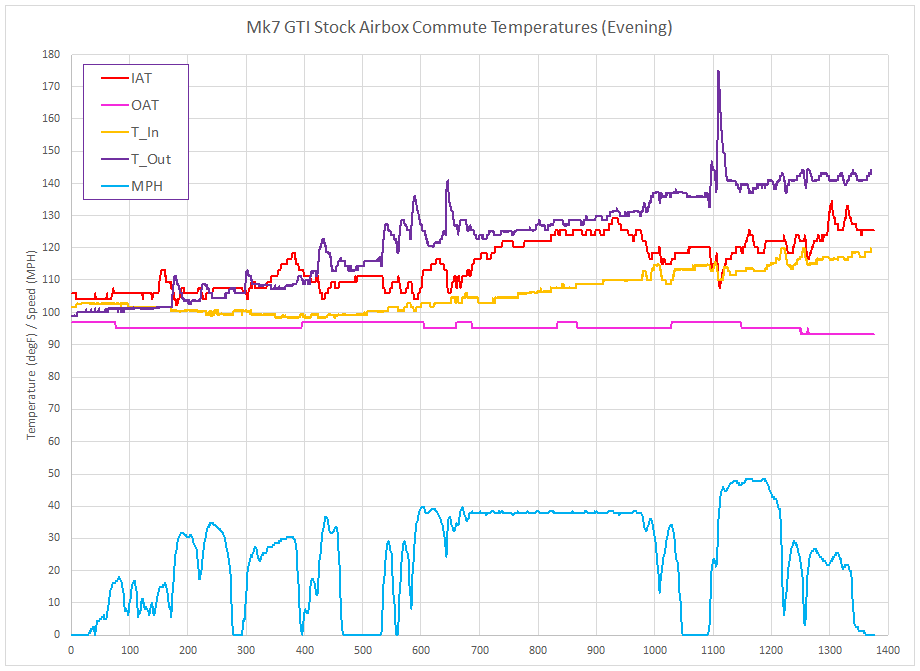This screenshot has height=671, width=920.
Task: Click the y-axis label 130
Action: (x=51, y=215)
